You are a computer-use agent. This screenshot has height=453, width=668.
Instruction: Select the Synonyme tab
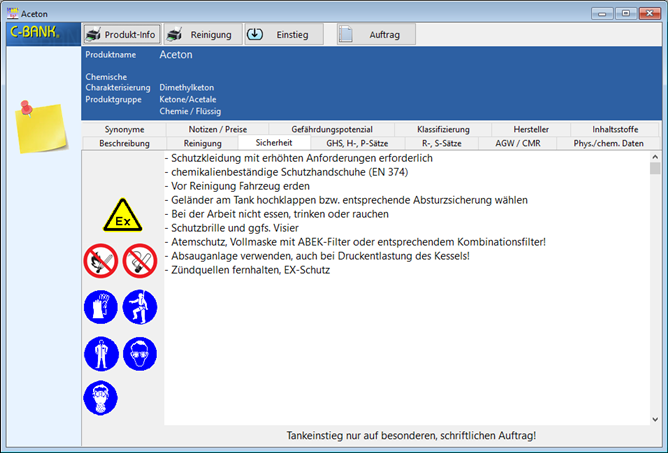124,129
